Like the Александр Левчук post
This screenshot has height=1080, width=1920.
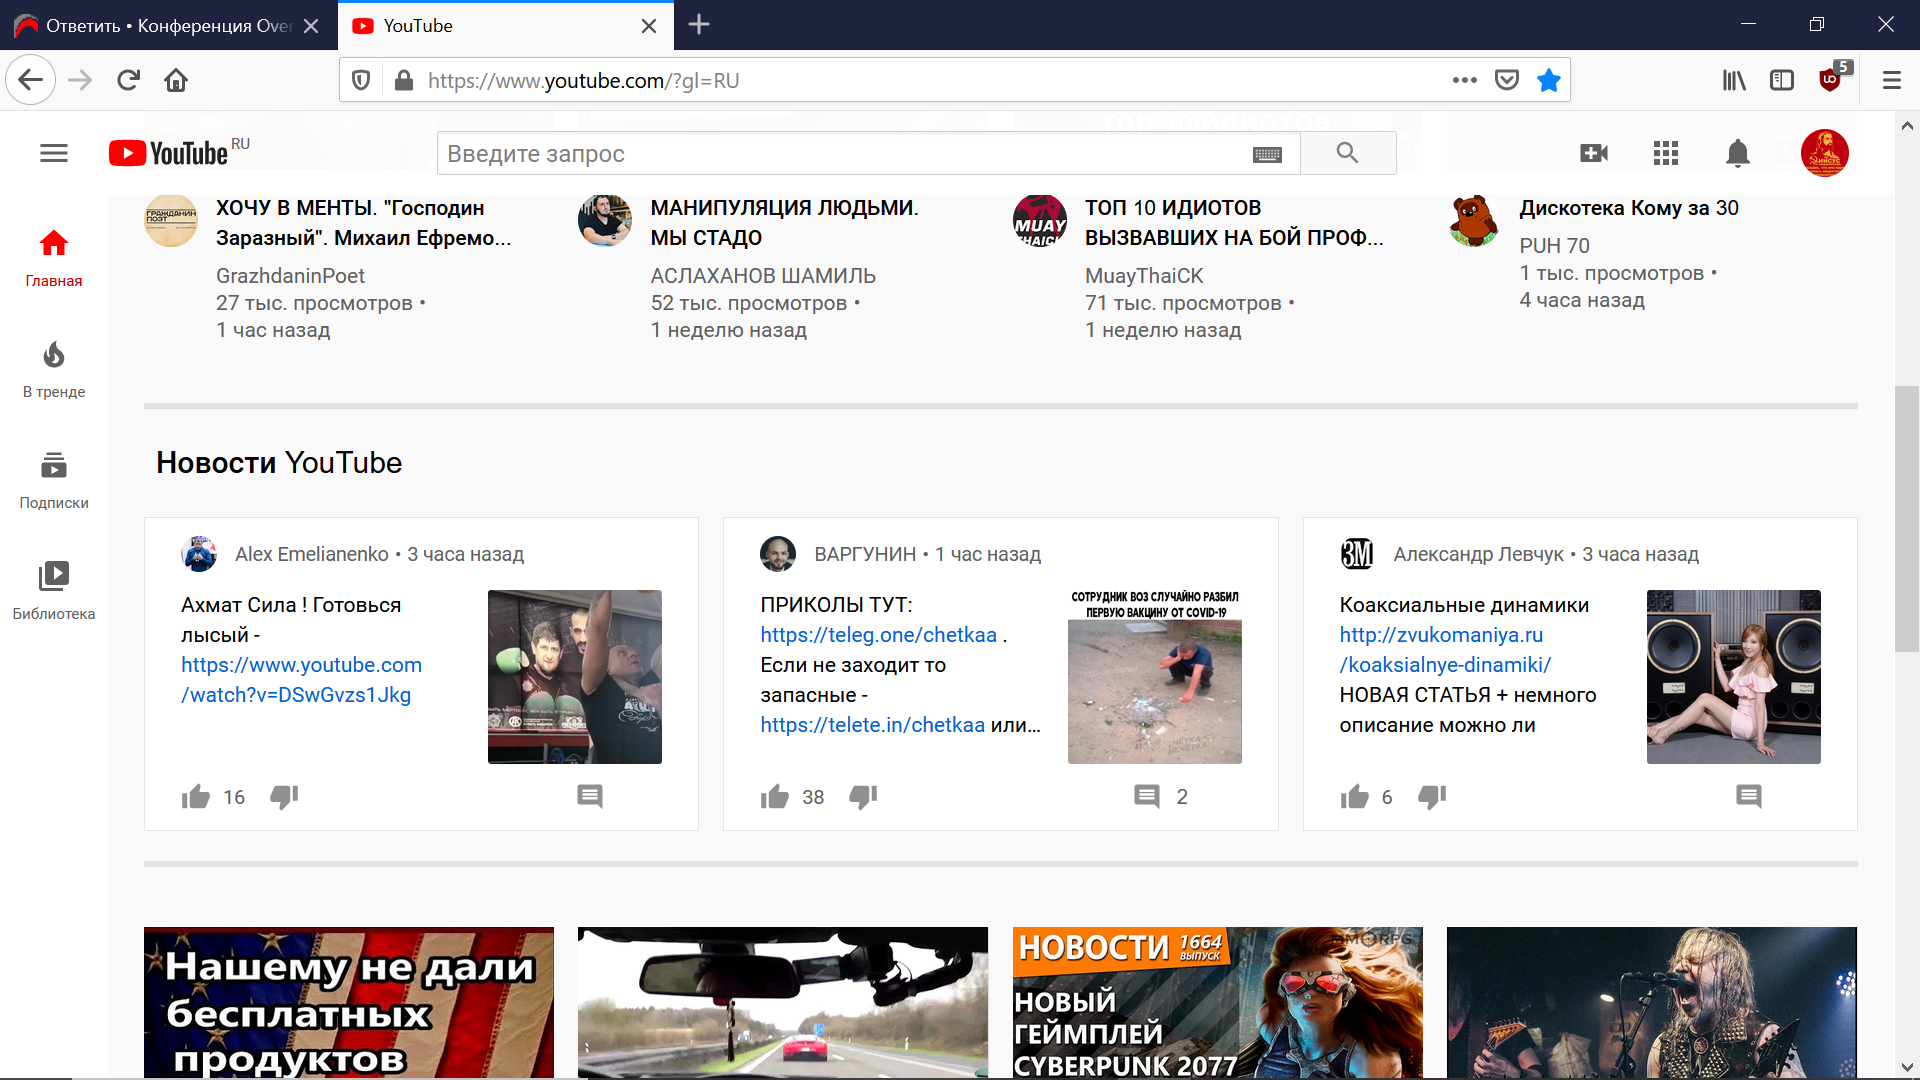[x=1354, y=797]
